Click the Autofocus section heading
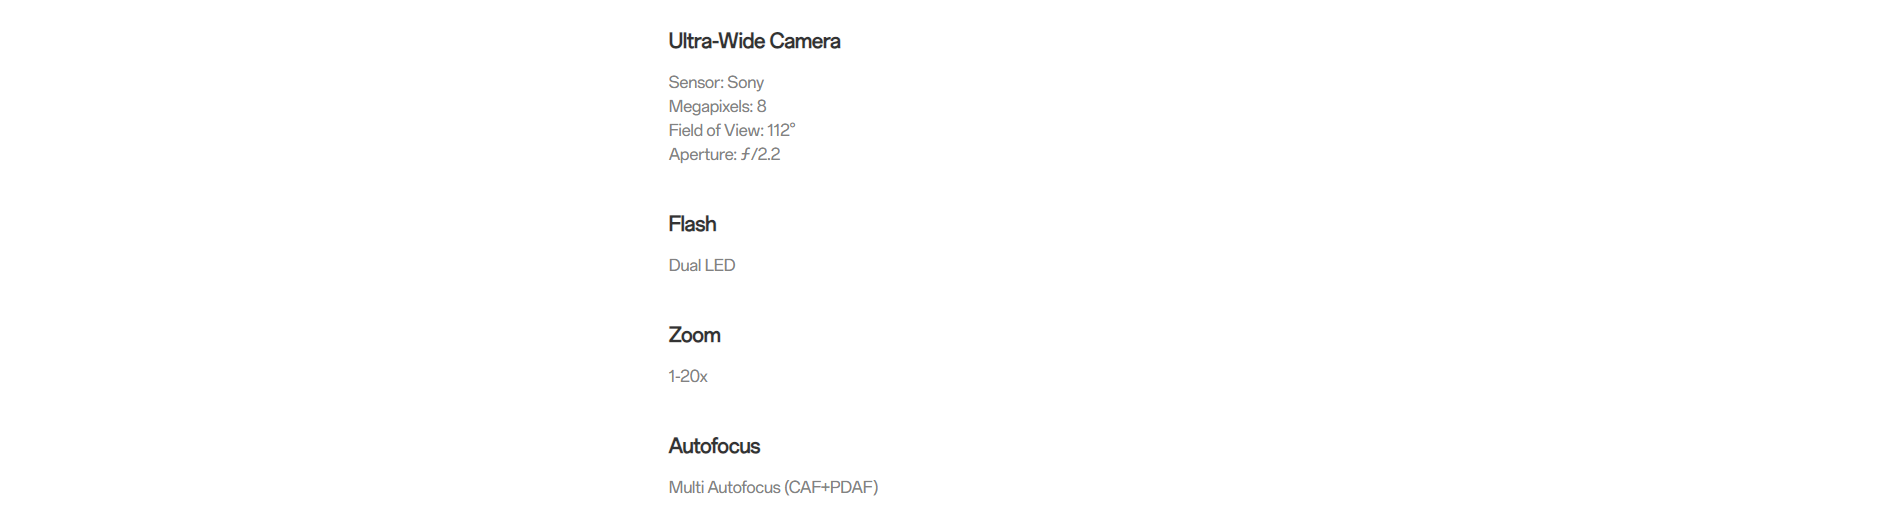The image size is (1889, 514). [x=714, y=446]
